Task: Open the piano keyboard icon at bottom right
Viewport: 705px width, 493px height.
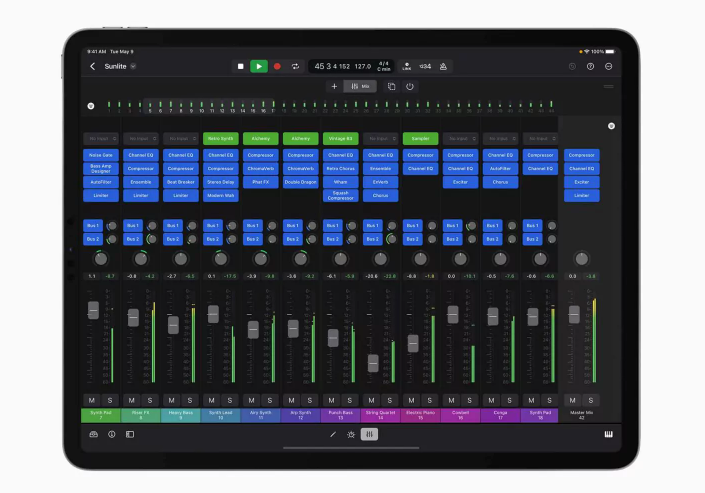Action: coord(608,435)
